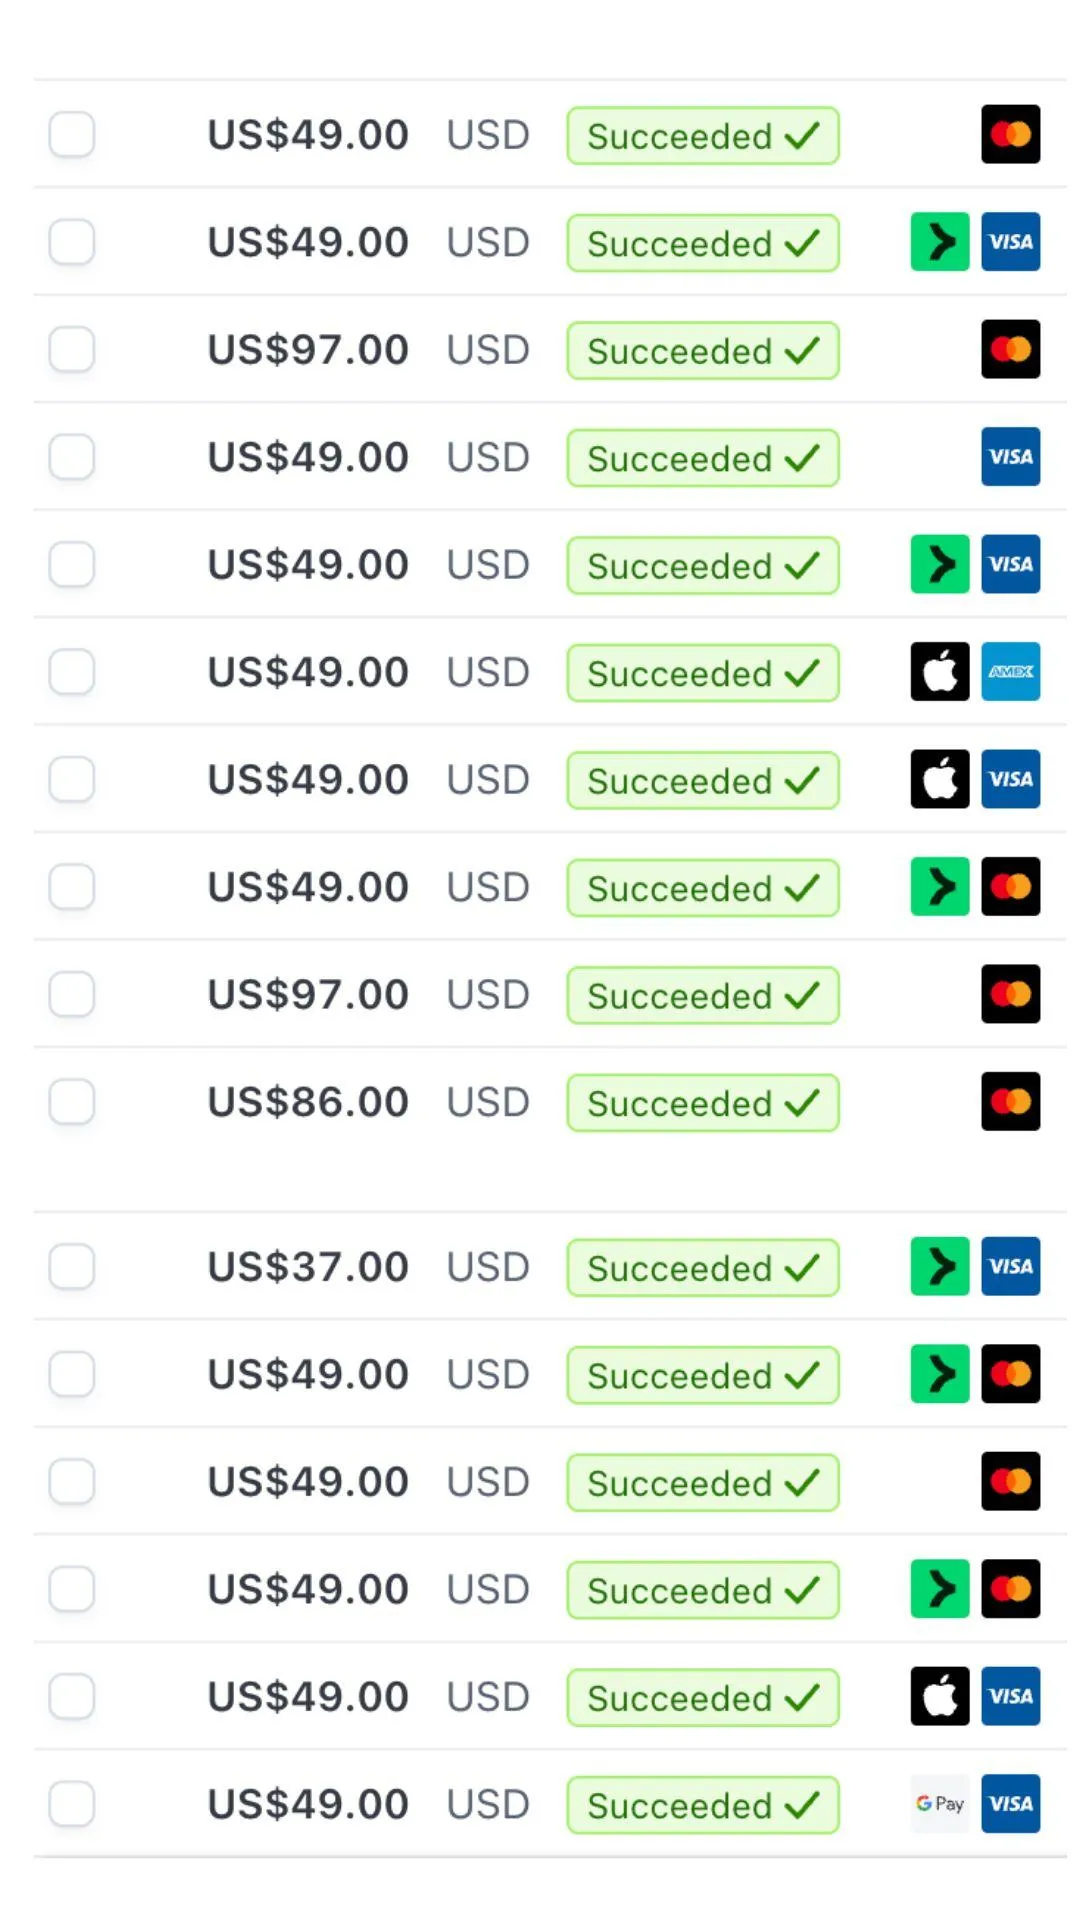Open the US$37.00 payment amount
1080x1920 pixels.
[x=308, y=1267]
